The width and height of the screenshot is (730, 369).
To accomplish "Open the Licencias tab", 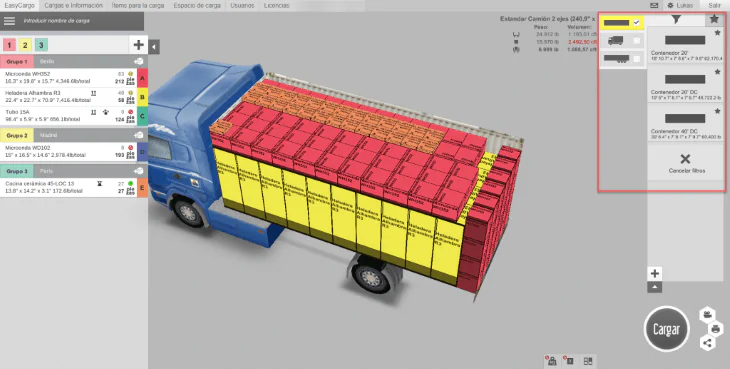I will click(x=277, y=6).
